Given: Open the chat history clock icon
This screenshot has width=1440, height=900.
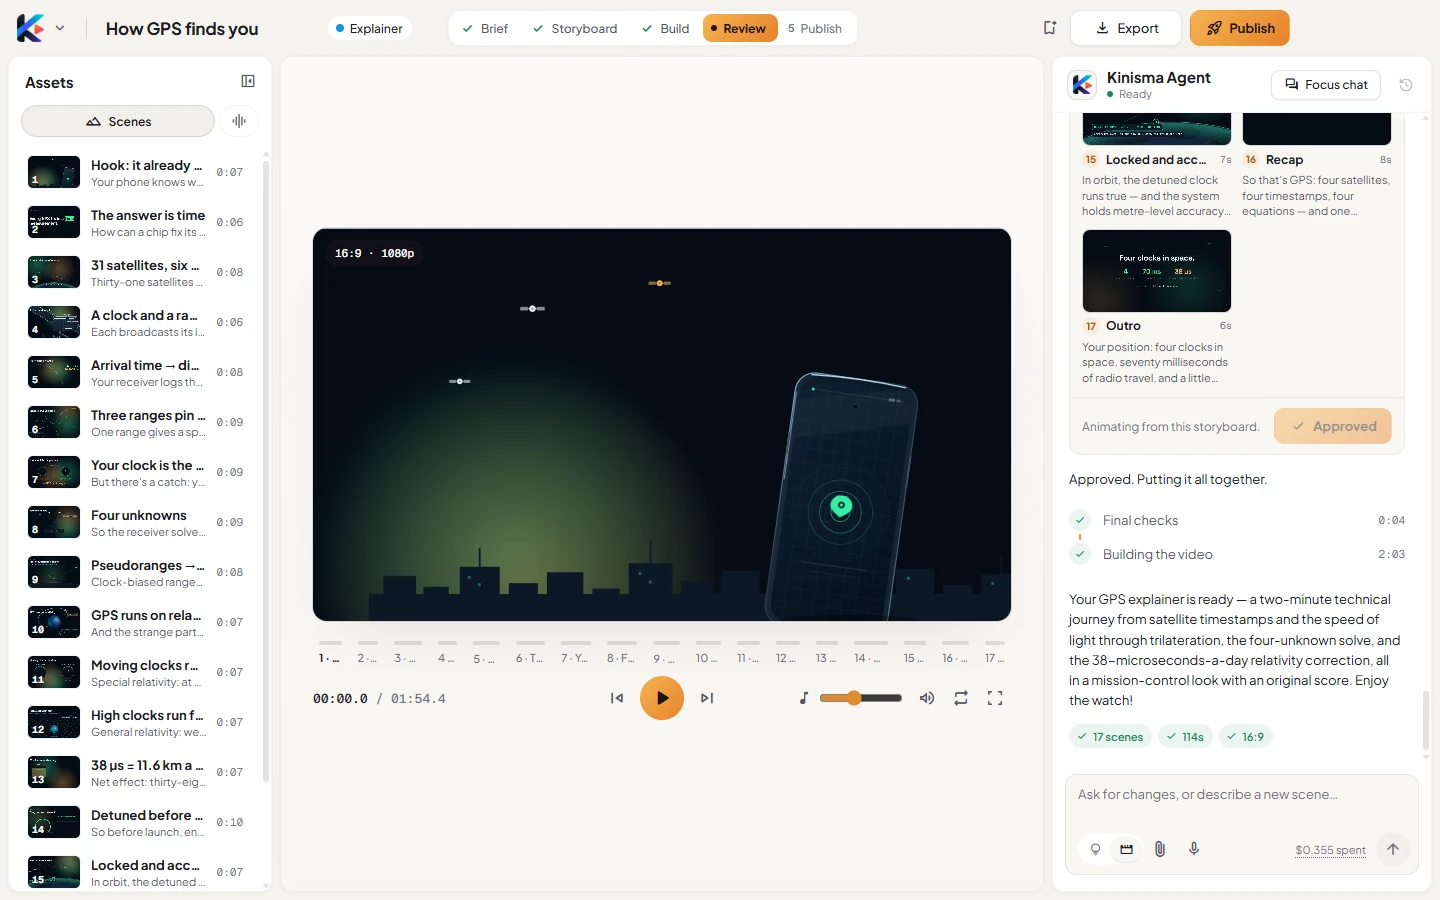Looking at the screenshot, I should tap(1406, 85).
